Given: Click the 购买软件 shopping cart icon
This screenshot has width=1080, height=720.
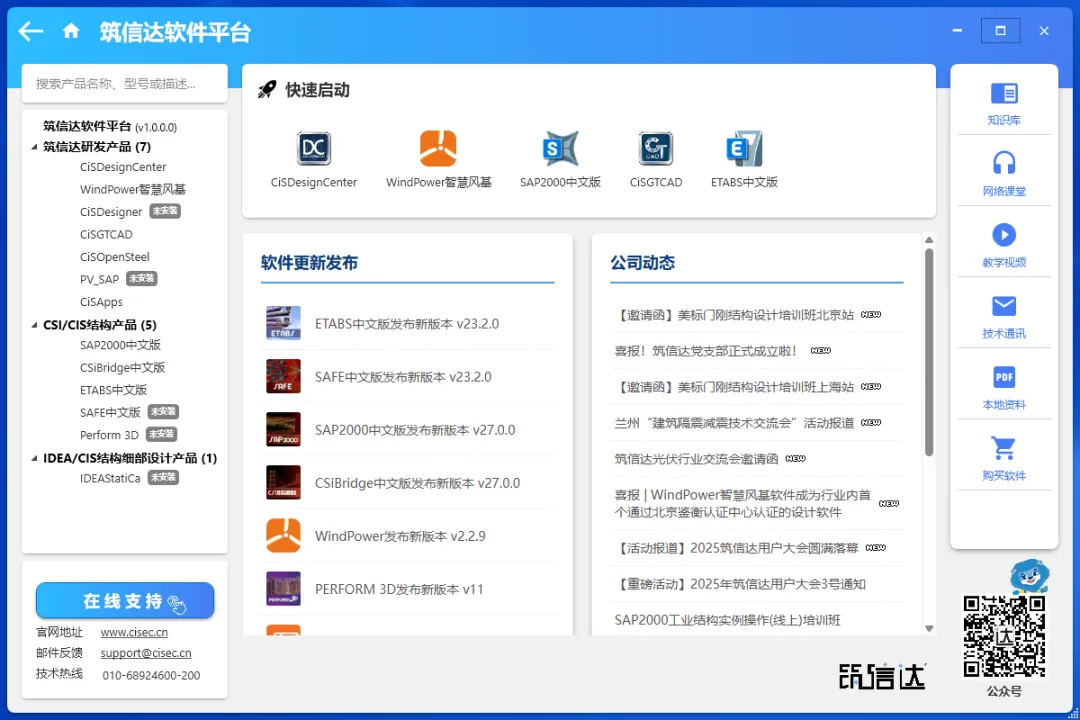Looking at the screenshot, I should pyautogui.click(x=1004, y=448).
